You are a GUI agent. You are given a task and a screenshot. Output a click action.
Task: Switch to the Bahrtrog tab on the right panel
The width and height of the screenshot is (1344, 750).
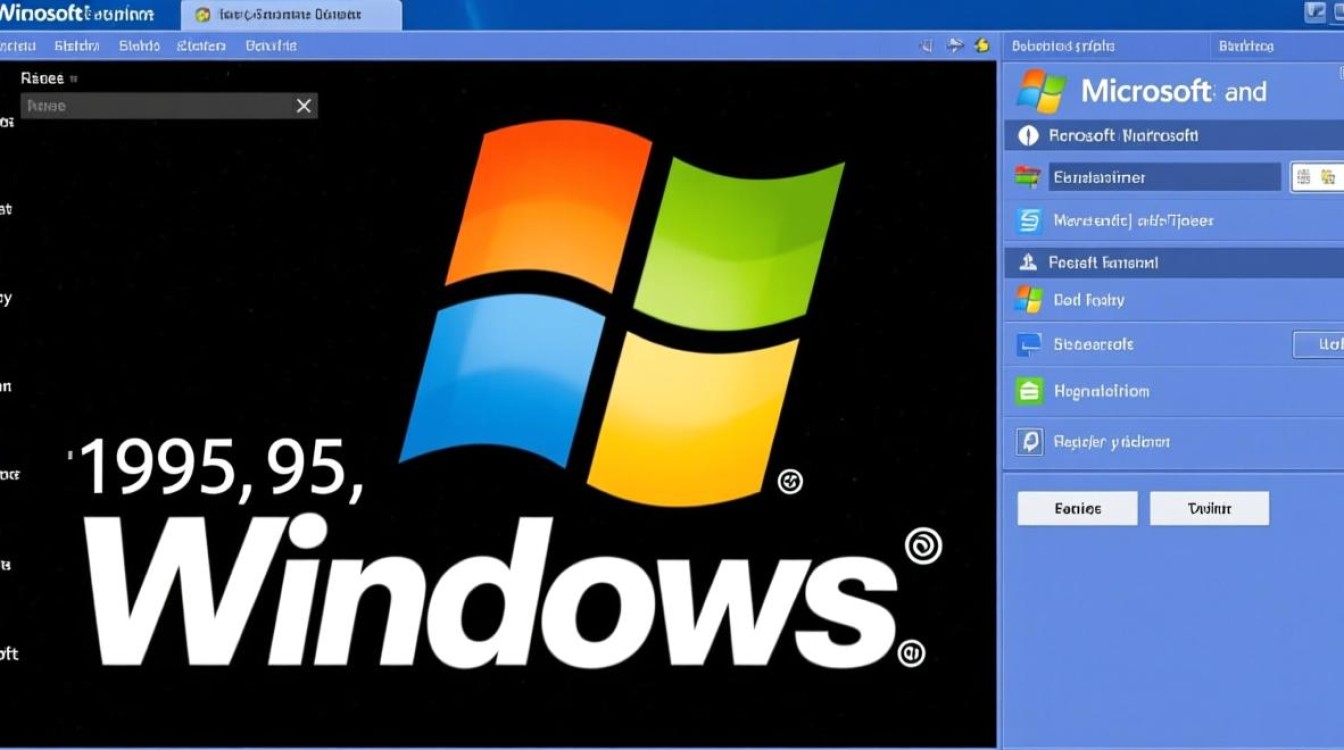[x=1244, y=46]
